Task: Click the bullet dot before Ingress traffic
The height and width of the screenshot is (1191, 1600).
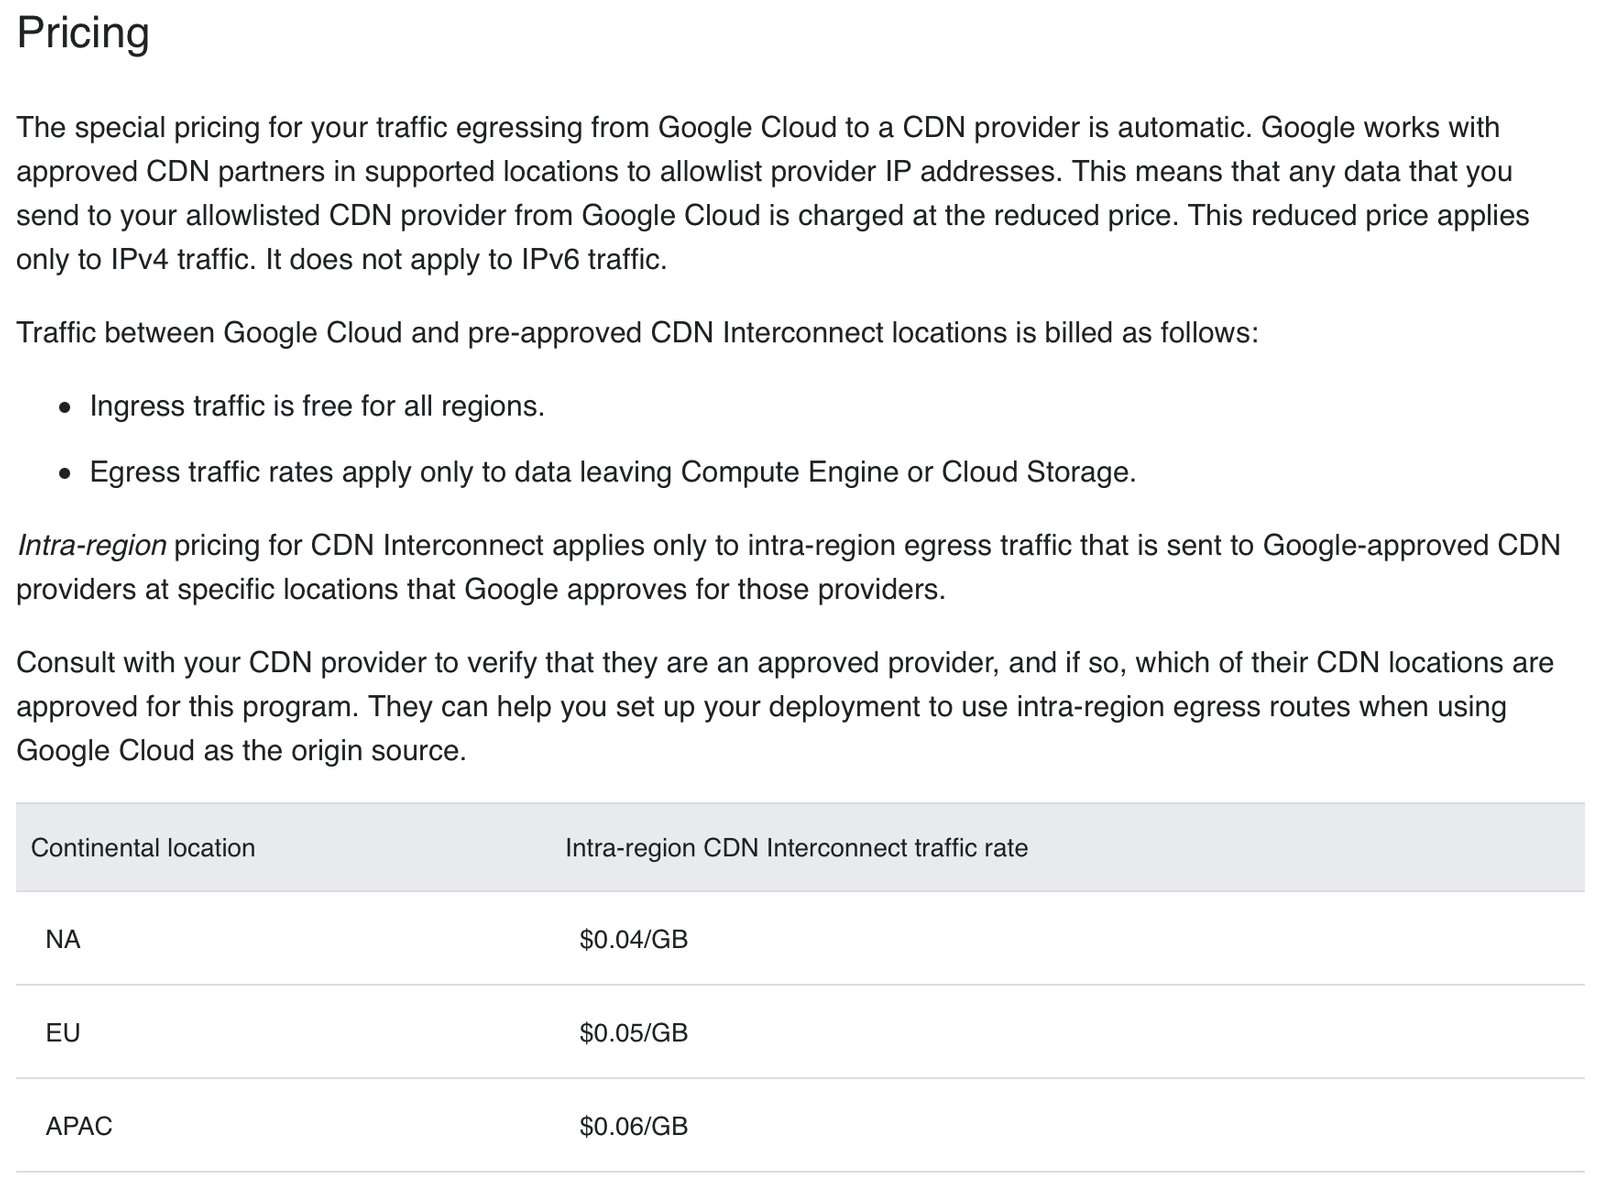Action: [x=65, y=408]
